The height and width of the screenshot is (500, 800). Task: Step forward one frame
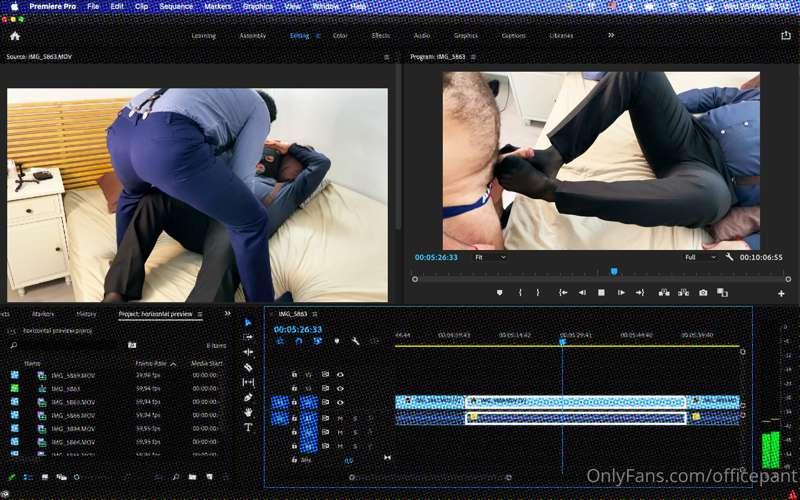tap(621, 293)
